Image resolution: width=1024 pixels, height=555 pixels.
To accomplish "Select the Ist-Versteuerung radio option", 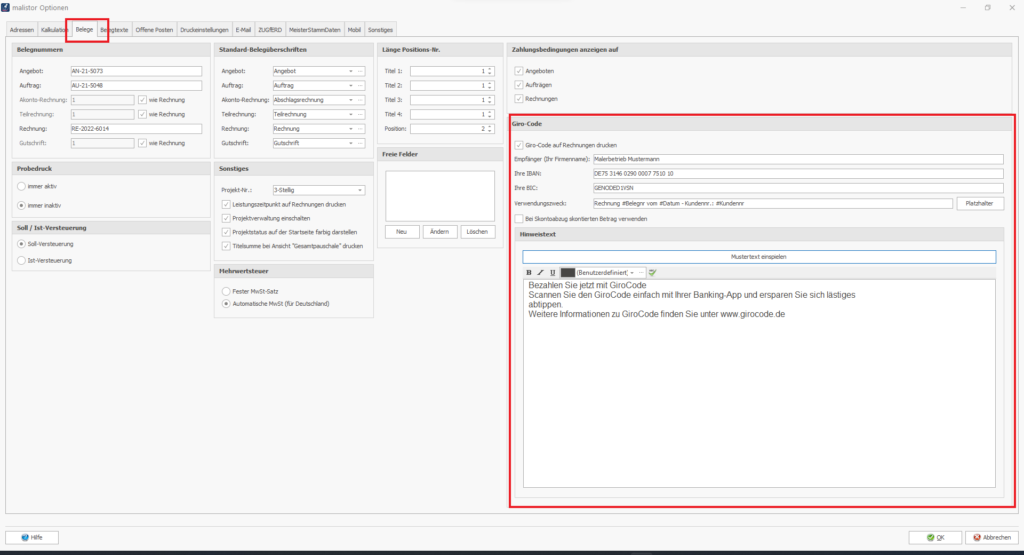I will pos(22,260).
